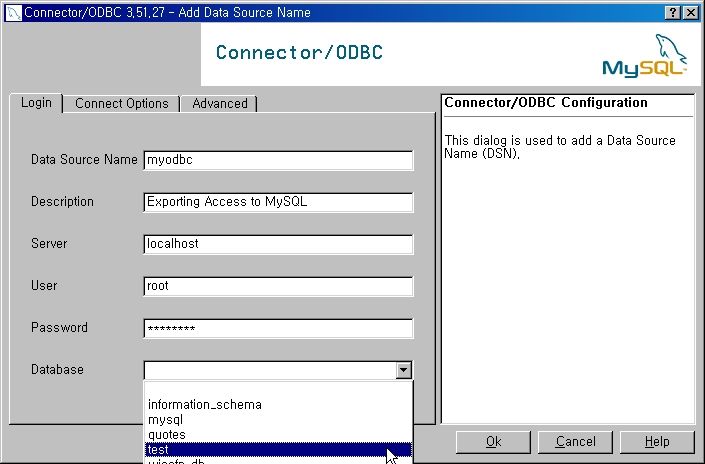Choose quotes from the database list
The width and height of the screenshot is (705, 464).
pyautogui.click(x=278, y=434)
